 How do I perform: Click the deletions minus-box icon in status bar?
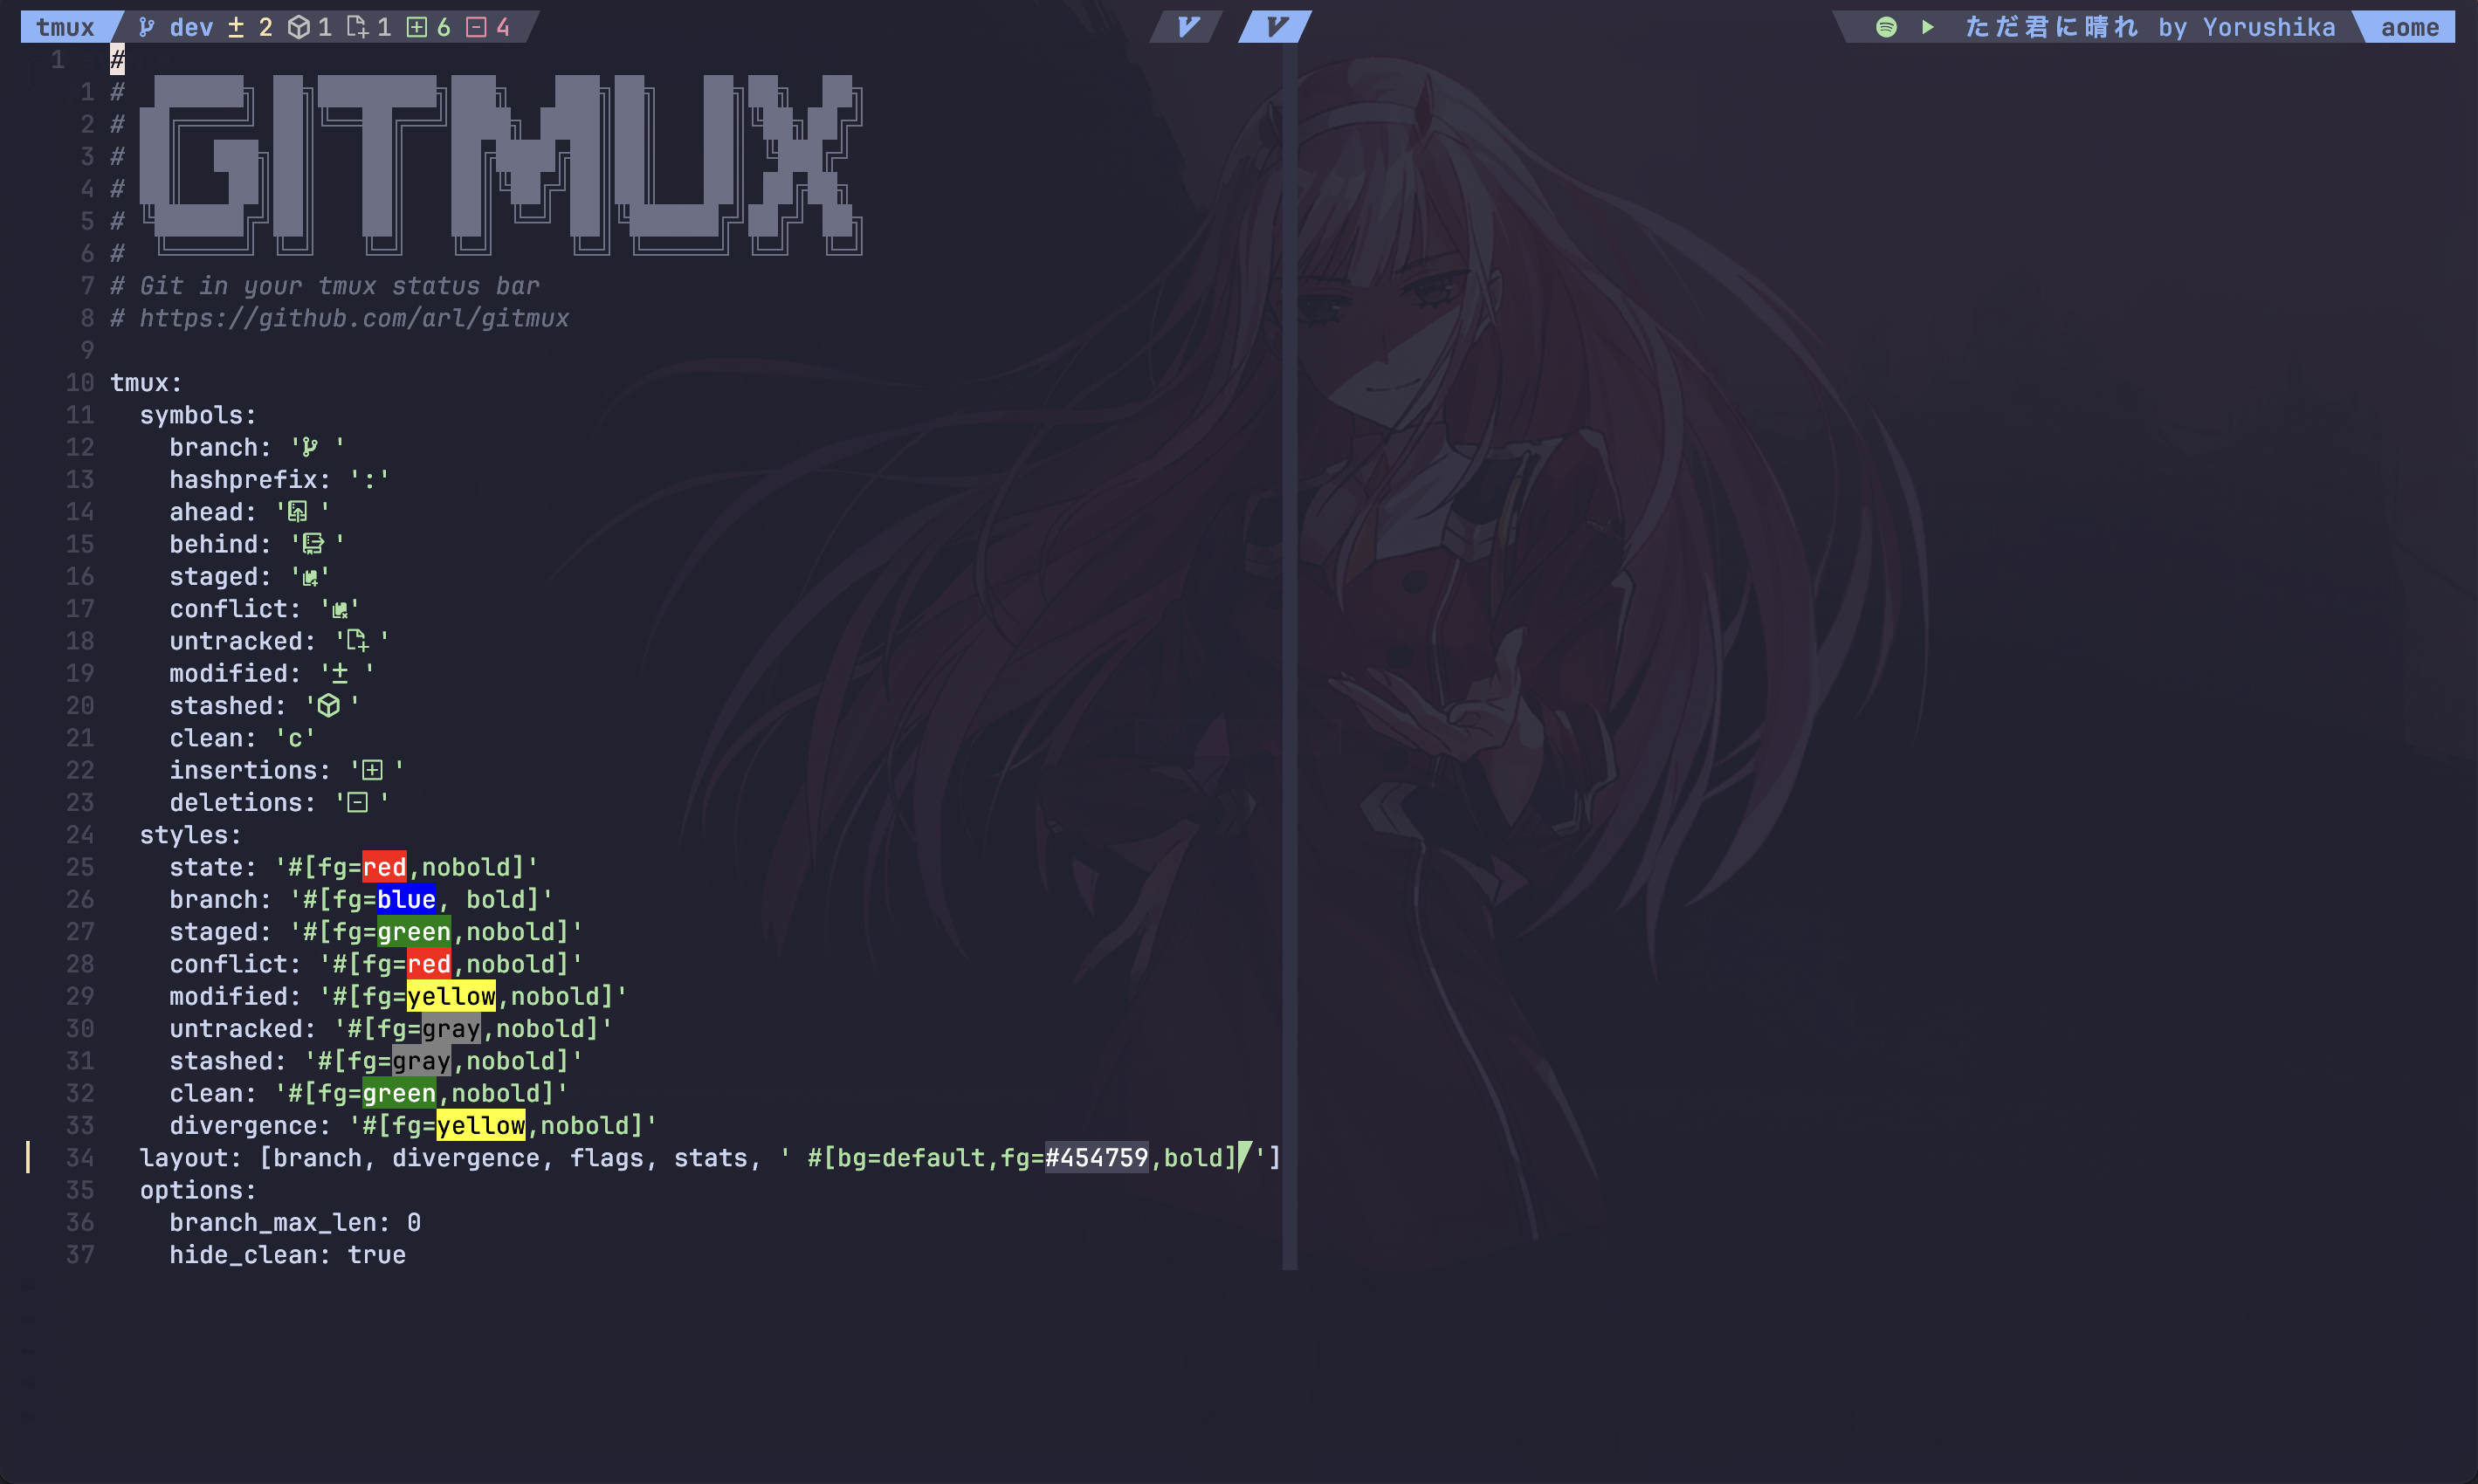pyautogui.click(x=477, y=27)
